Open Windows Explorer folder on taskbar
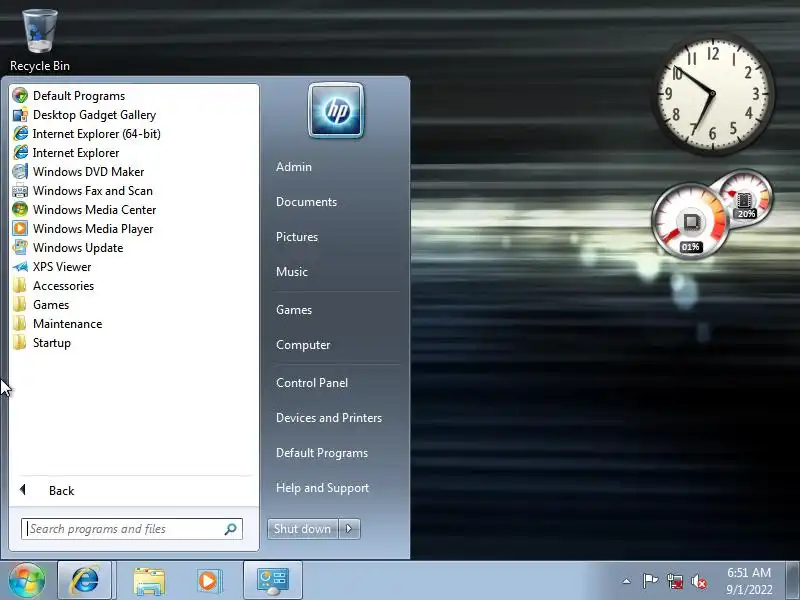 pos(148,580)
